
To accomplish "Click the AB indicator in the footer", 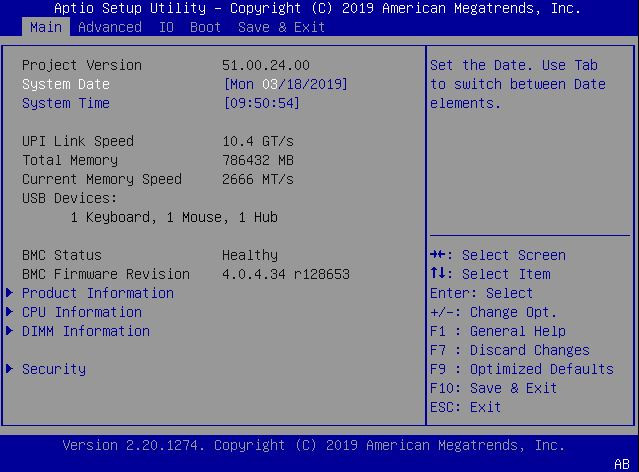I will [622, 464].
